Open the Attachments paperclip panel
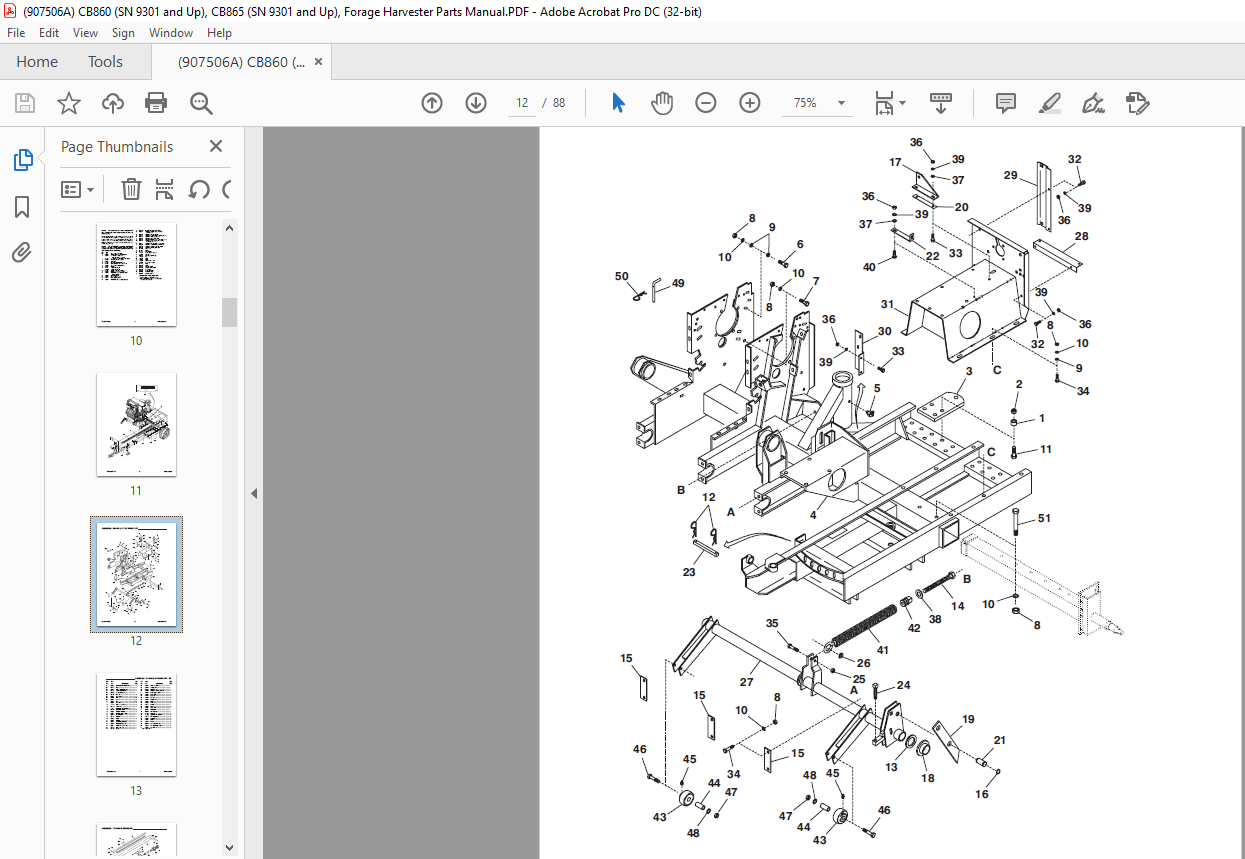The image size is (1245, 859). pyautogui.click(x=22, y=252)
